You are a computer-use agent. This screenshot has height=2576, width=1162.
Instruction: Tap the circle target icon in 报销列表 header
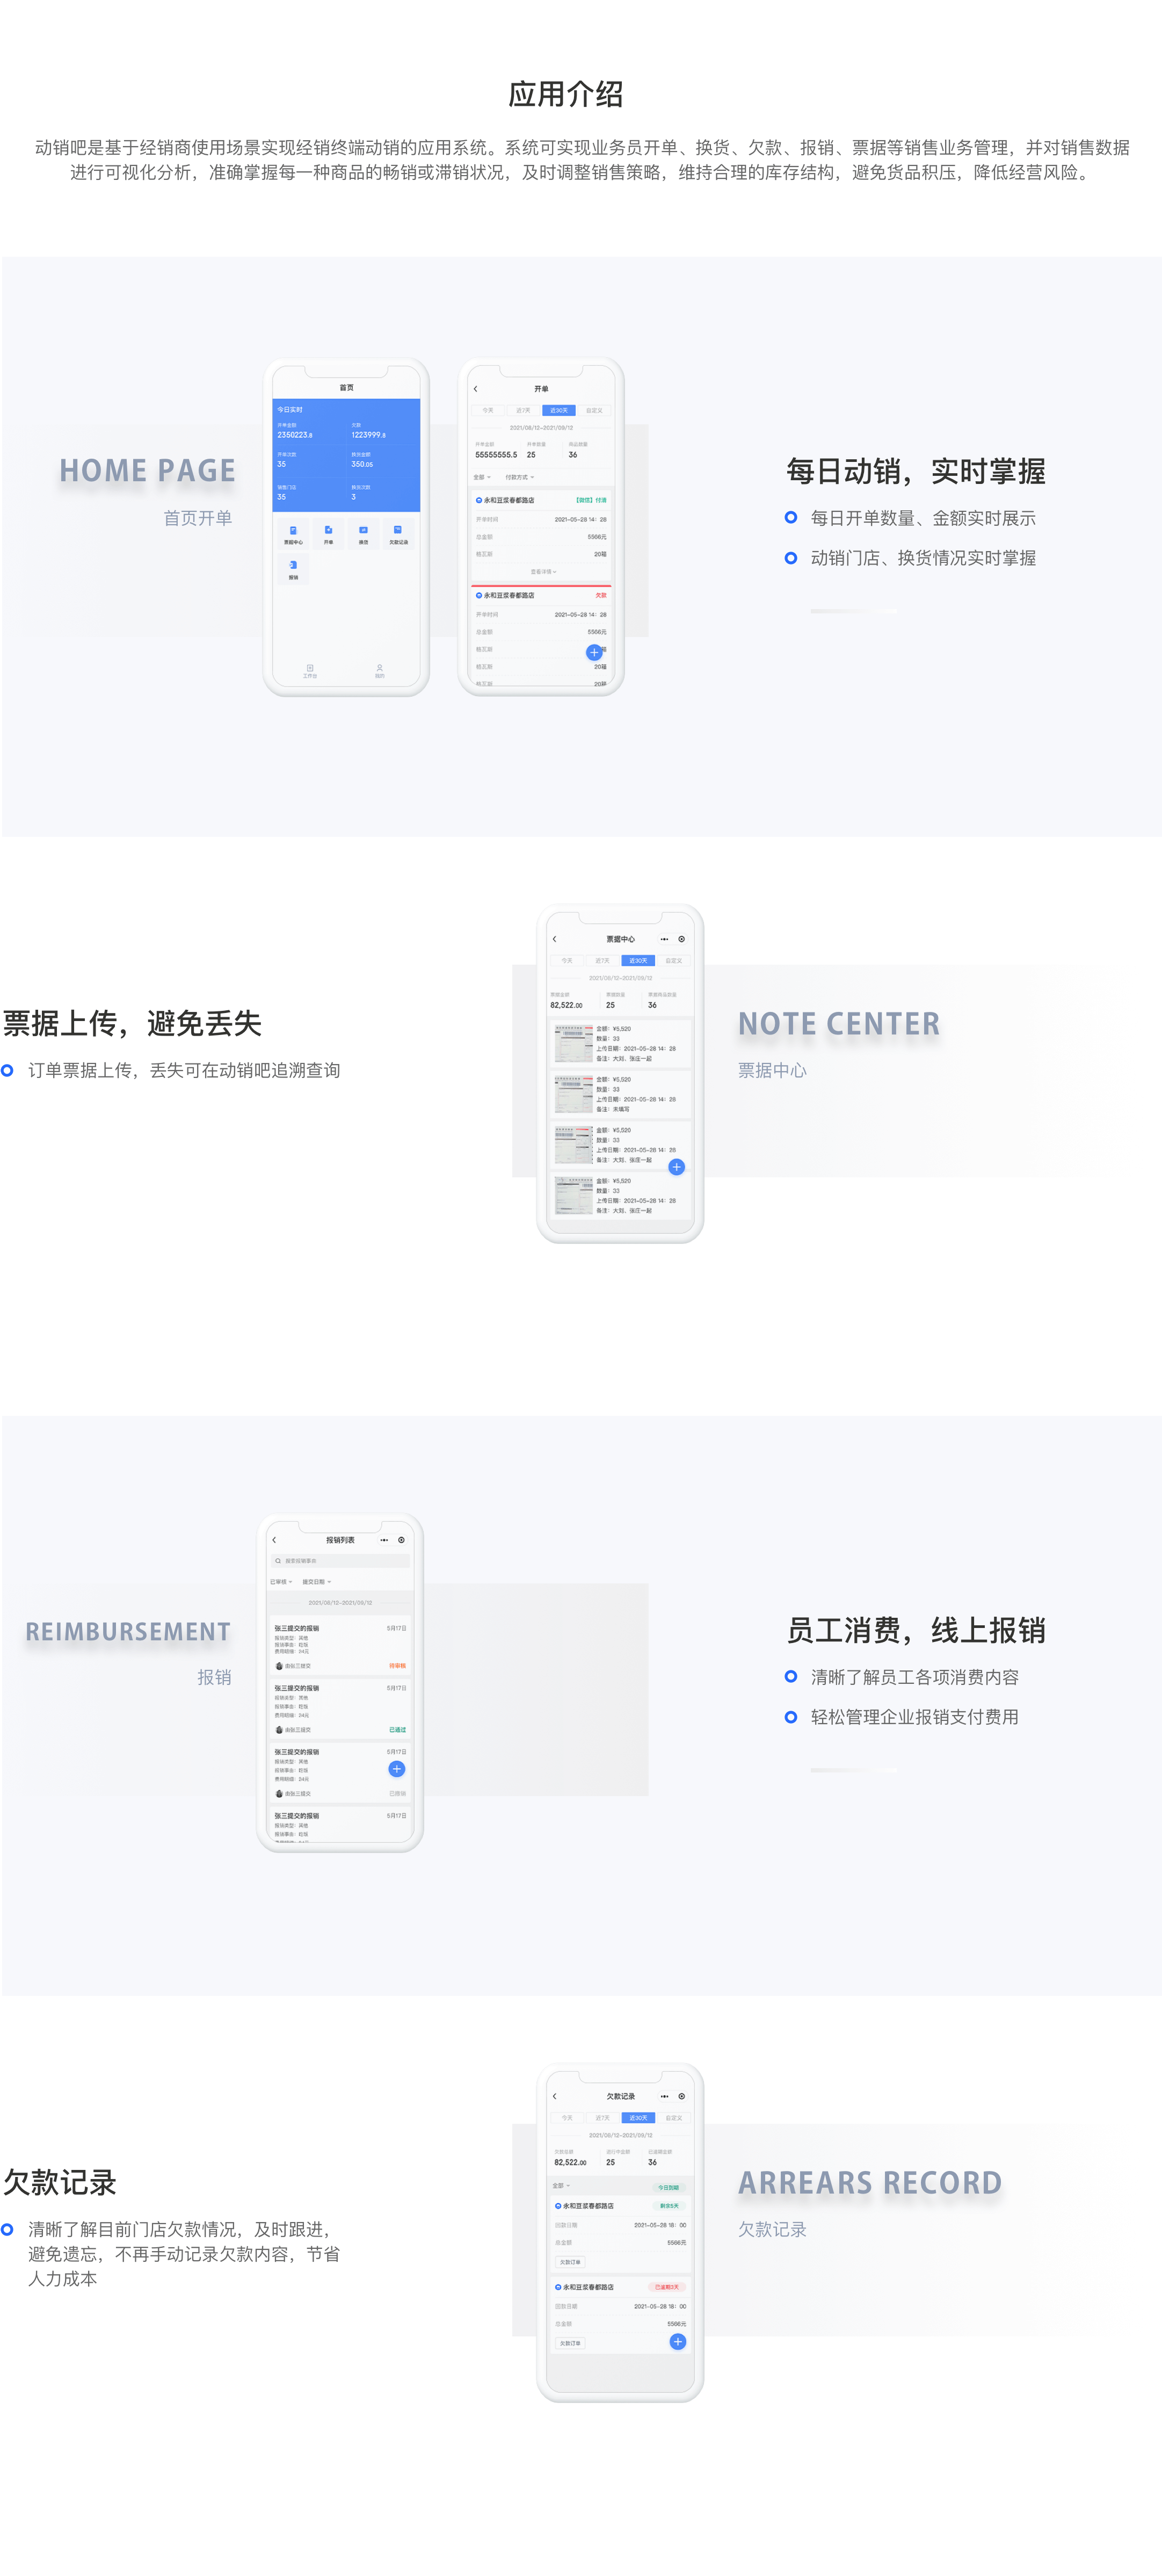click(x=401, y=1540)
